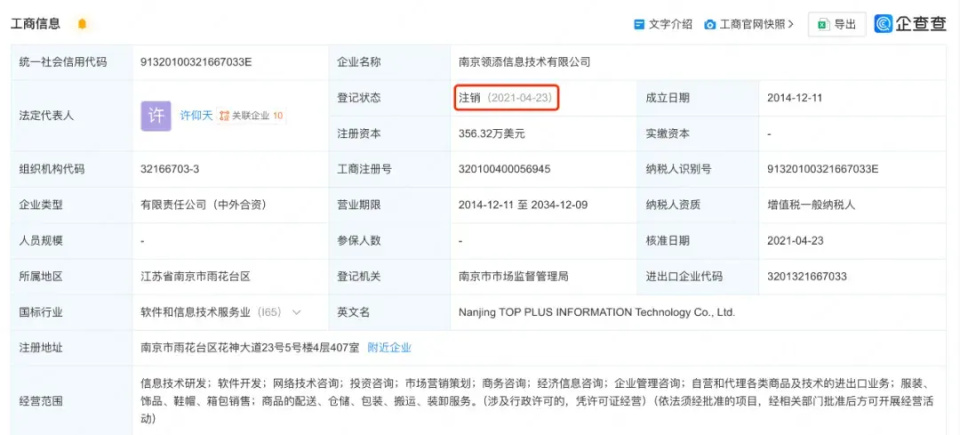The width and height of the screenshot is (960, 435).
Task: View 关联企业 10 related companies
Action: click(251, 116)
